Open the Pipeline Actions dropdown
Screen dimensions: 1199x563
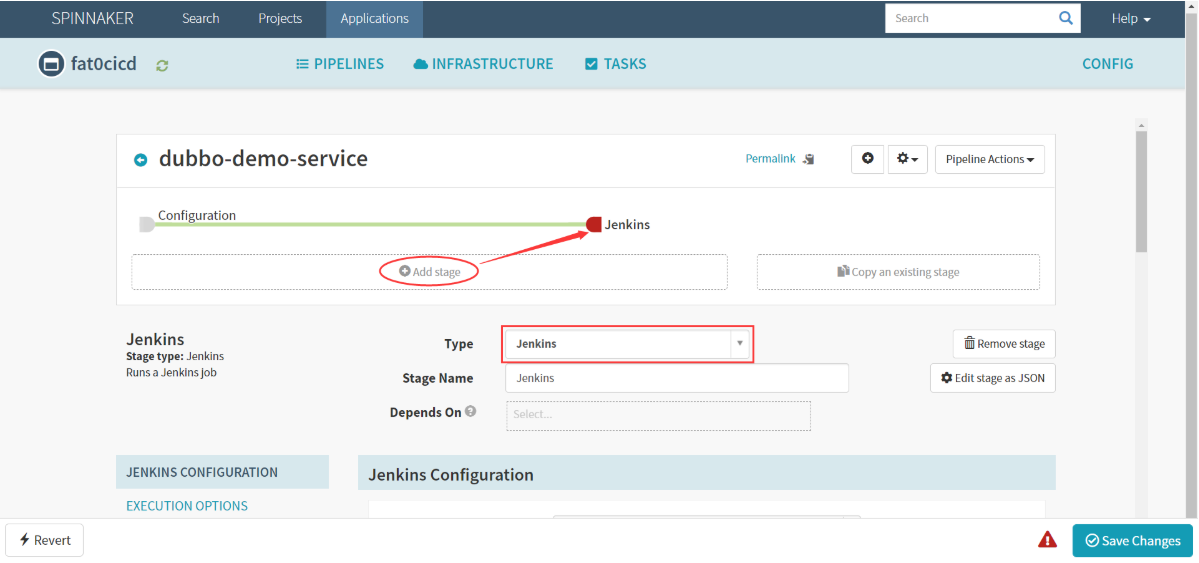coord(989,159)
